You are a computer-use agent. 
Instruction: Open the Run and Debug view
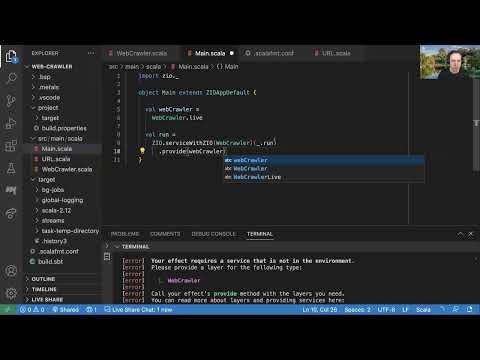tap(11, 123)
